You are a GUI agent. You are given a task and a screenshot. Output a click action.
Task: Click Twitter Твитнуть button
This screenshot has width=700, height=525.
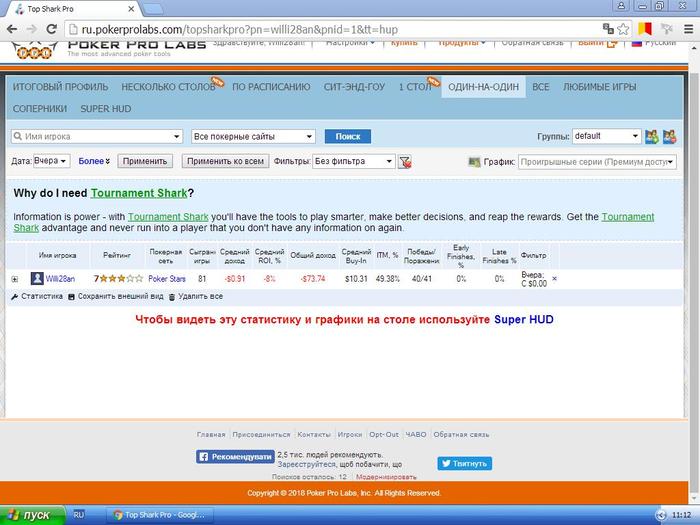click(x=465, y=463)
